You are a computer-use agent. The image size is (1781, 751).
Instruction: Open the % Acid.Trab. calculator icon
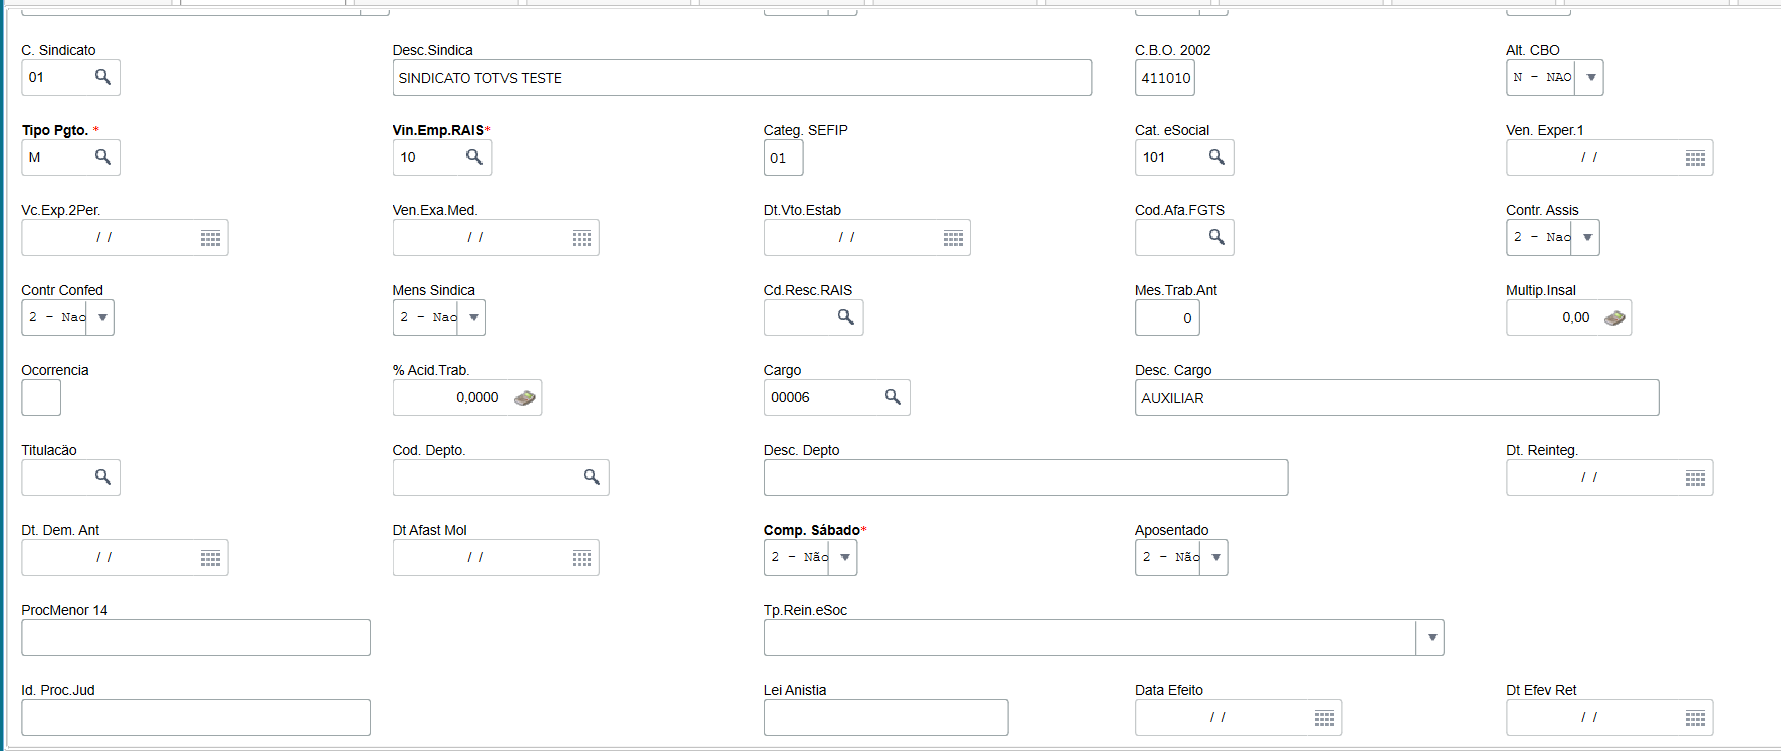click(524, 398)
